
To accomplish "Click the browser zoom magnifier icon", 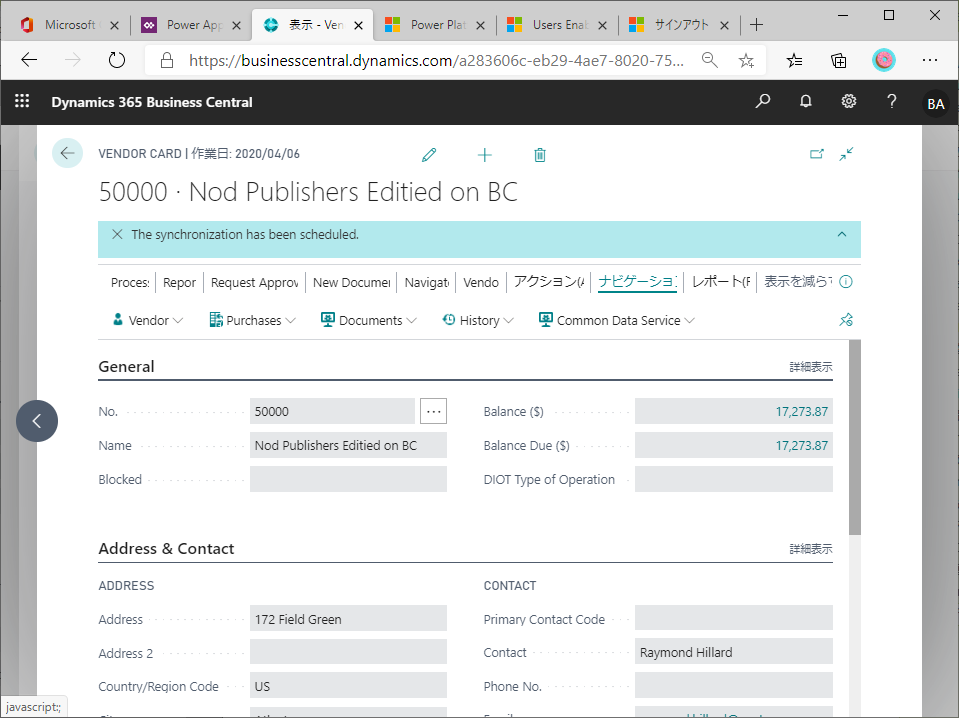I will 709,60.
